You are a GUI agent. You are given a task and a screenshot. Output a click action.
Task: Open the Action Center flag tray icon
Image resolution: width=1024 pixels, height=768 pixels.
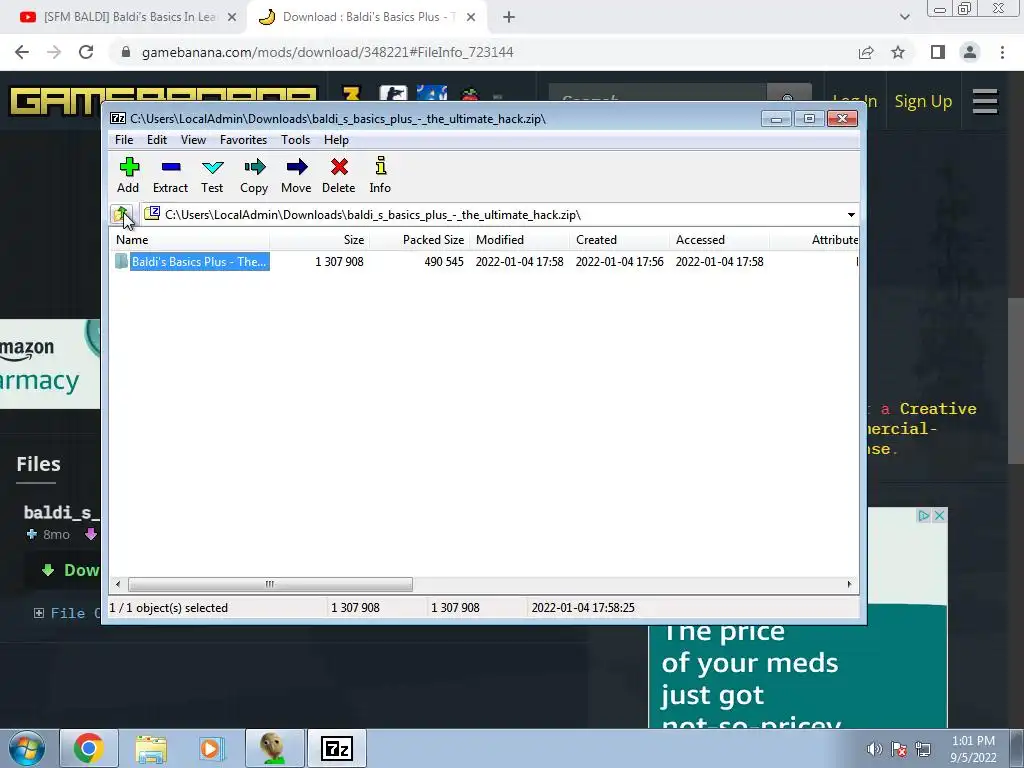pyautogui.click(x=899, y=749)
